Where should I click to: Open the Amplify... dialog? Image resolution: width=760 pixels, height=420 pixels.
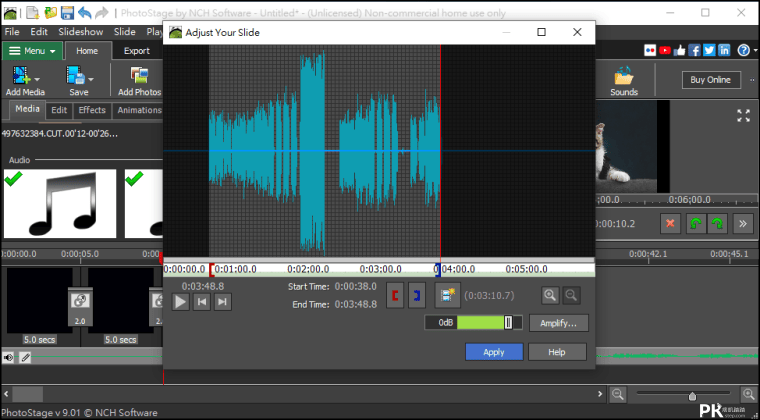click(558, 323)
